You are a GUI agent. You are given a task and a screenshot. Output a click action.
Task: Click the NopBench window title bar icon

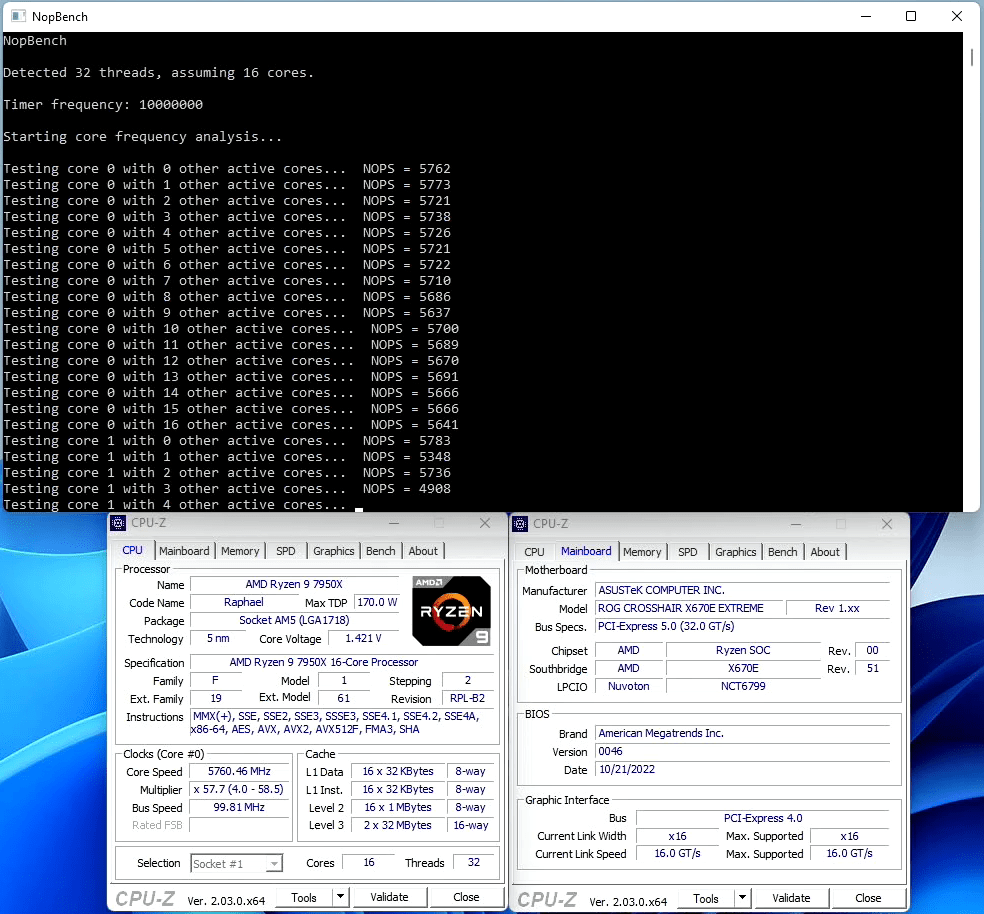tap(18, 16)
